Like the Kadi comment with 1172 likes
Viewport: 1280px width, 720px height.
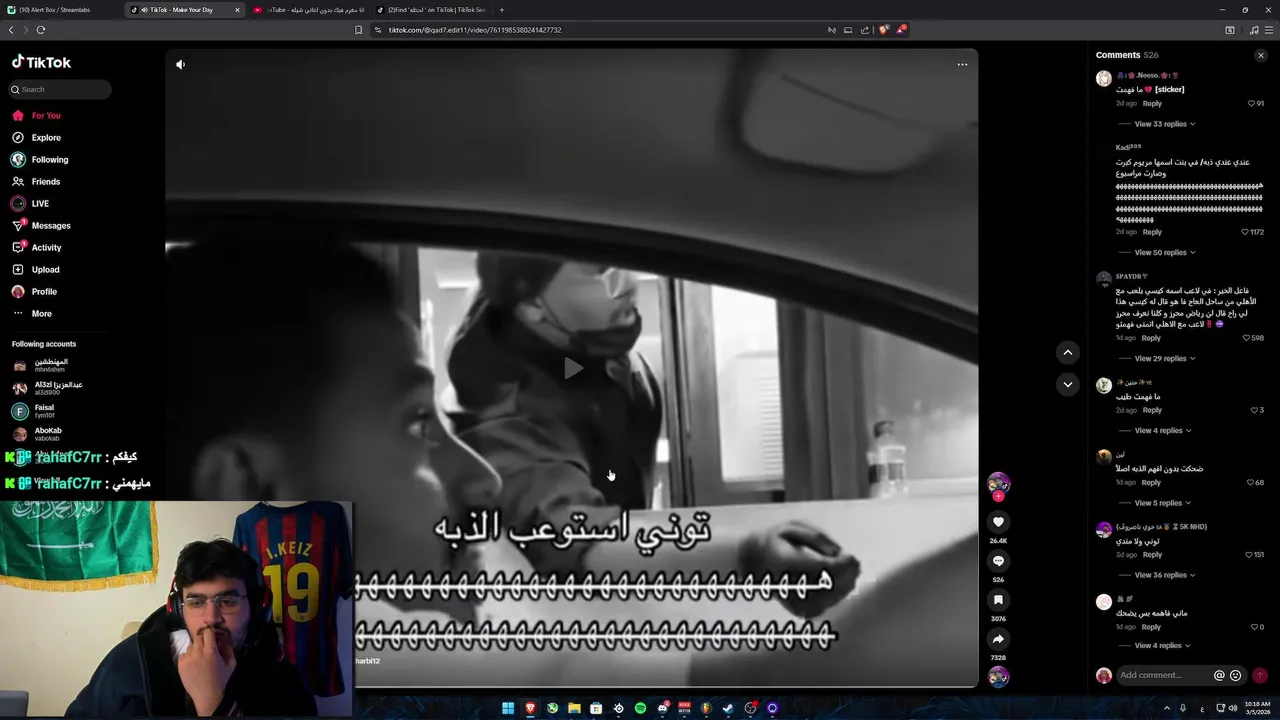tap(1245, 232)
